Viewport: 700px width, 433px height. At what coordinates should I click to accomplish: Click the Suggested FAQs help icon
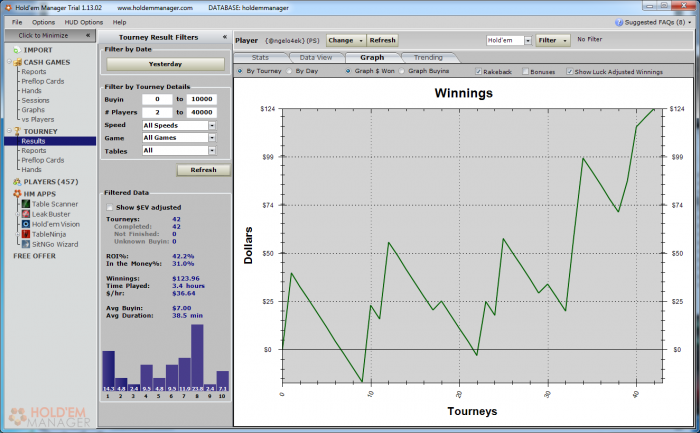point(619,22)
